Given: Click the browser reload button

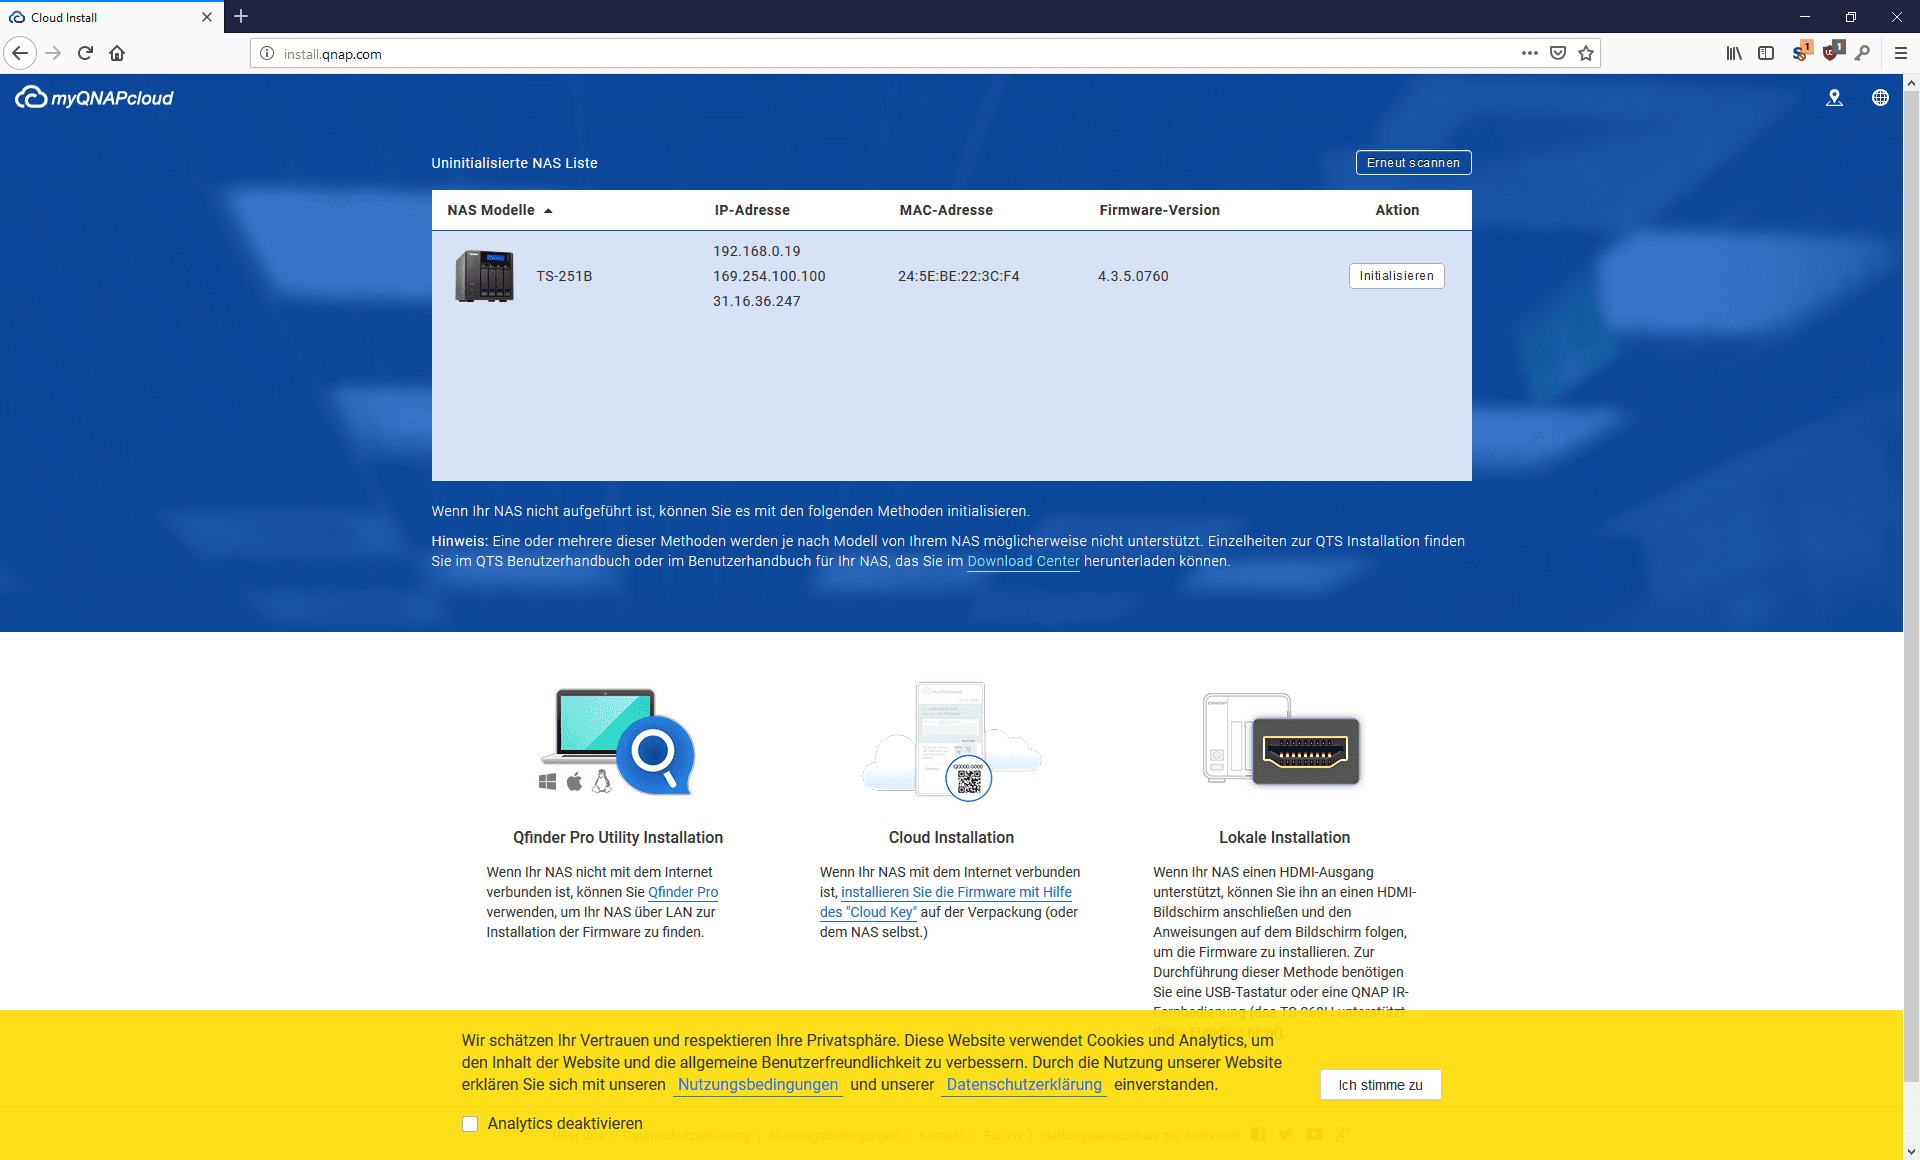Looking at the screenshot, I should (85, 53).
